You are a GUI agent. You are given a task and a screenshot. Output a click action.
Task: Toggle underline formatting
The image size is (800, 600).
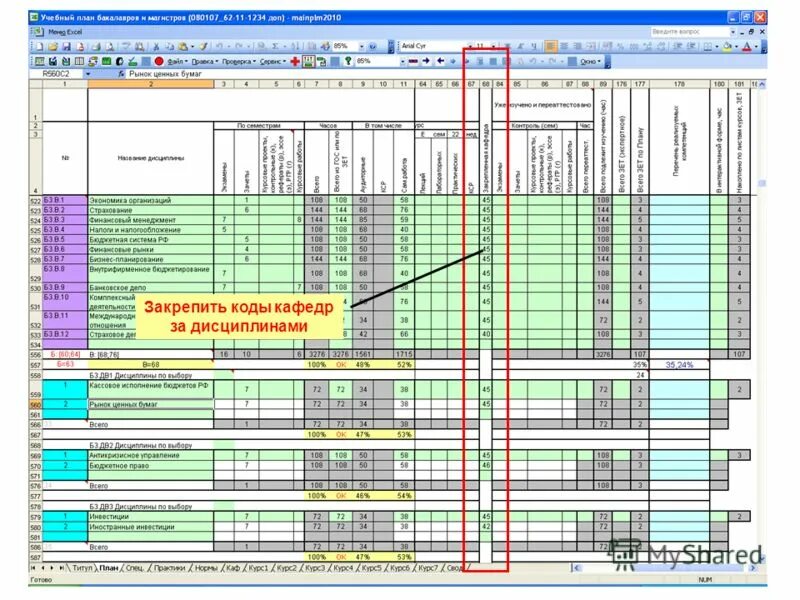coord(534,46)
